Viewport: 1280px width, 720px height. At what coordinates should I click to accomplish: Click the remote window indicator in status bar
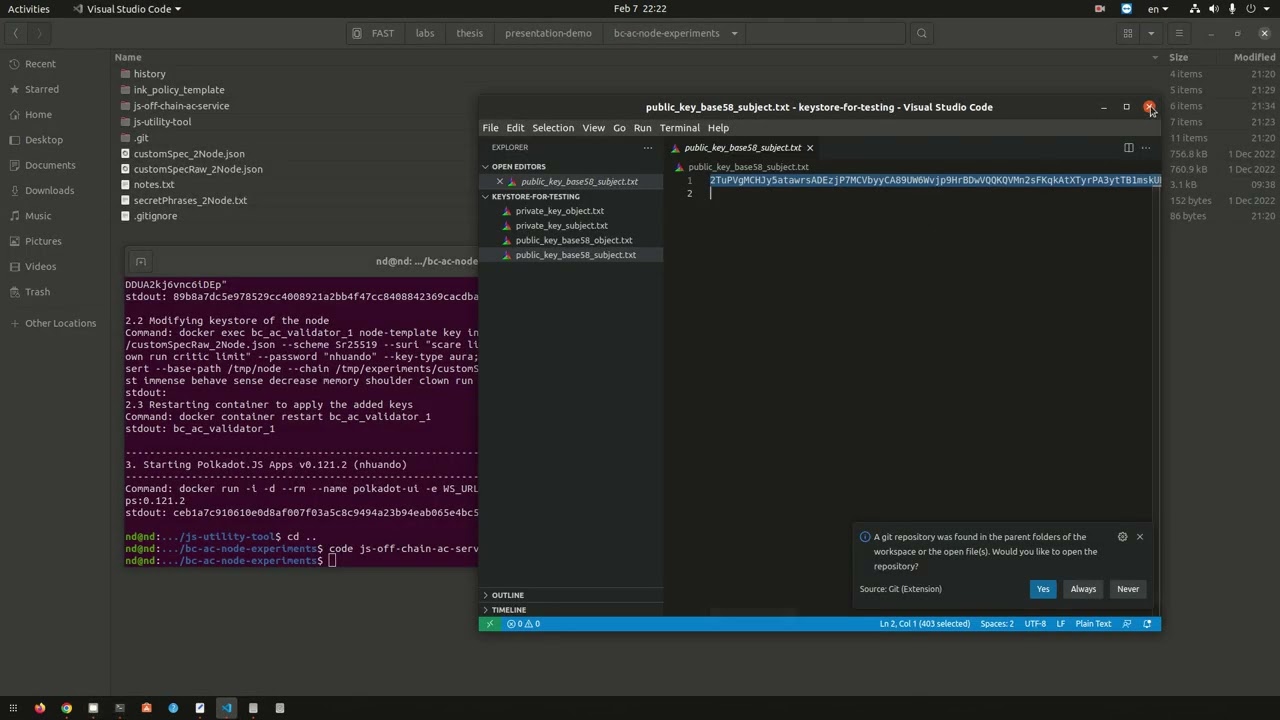point(489,624)
